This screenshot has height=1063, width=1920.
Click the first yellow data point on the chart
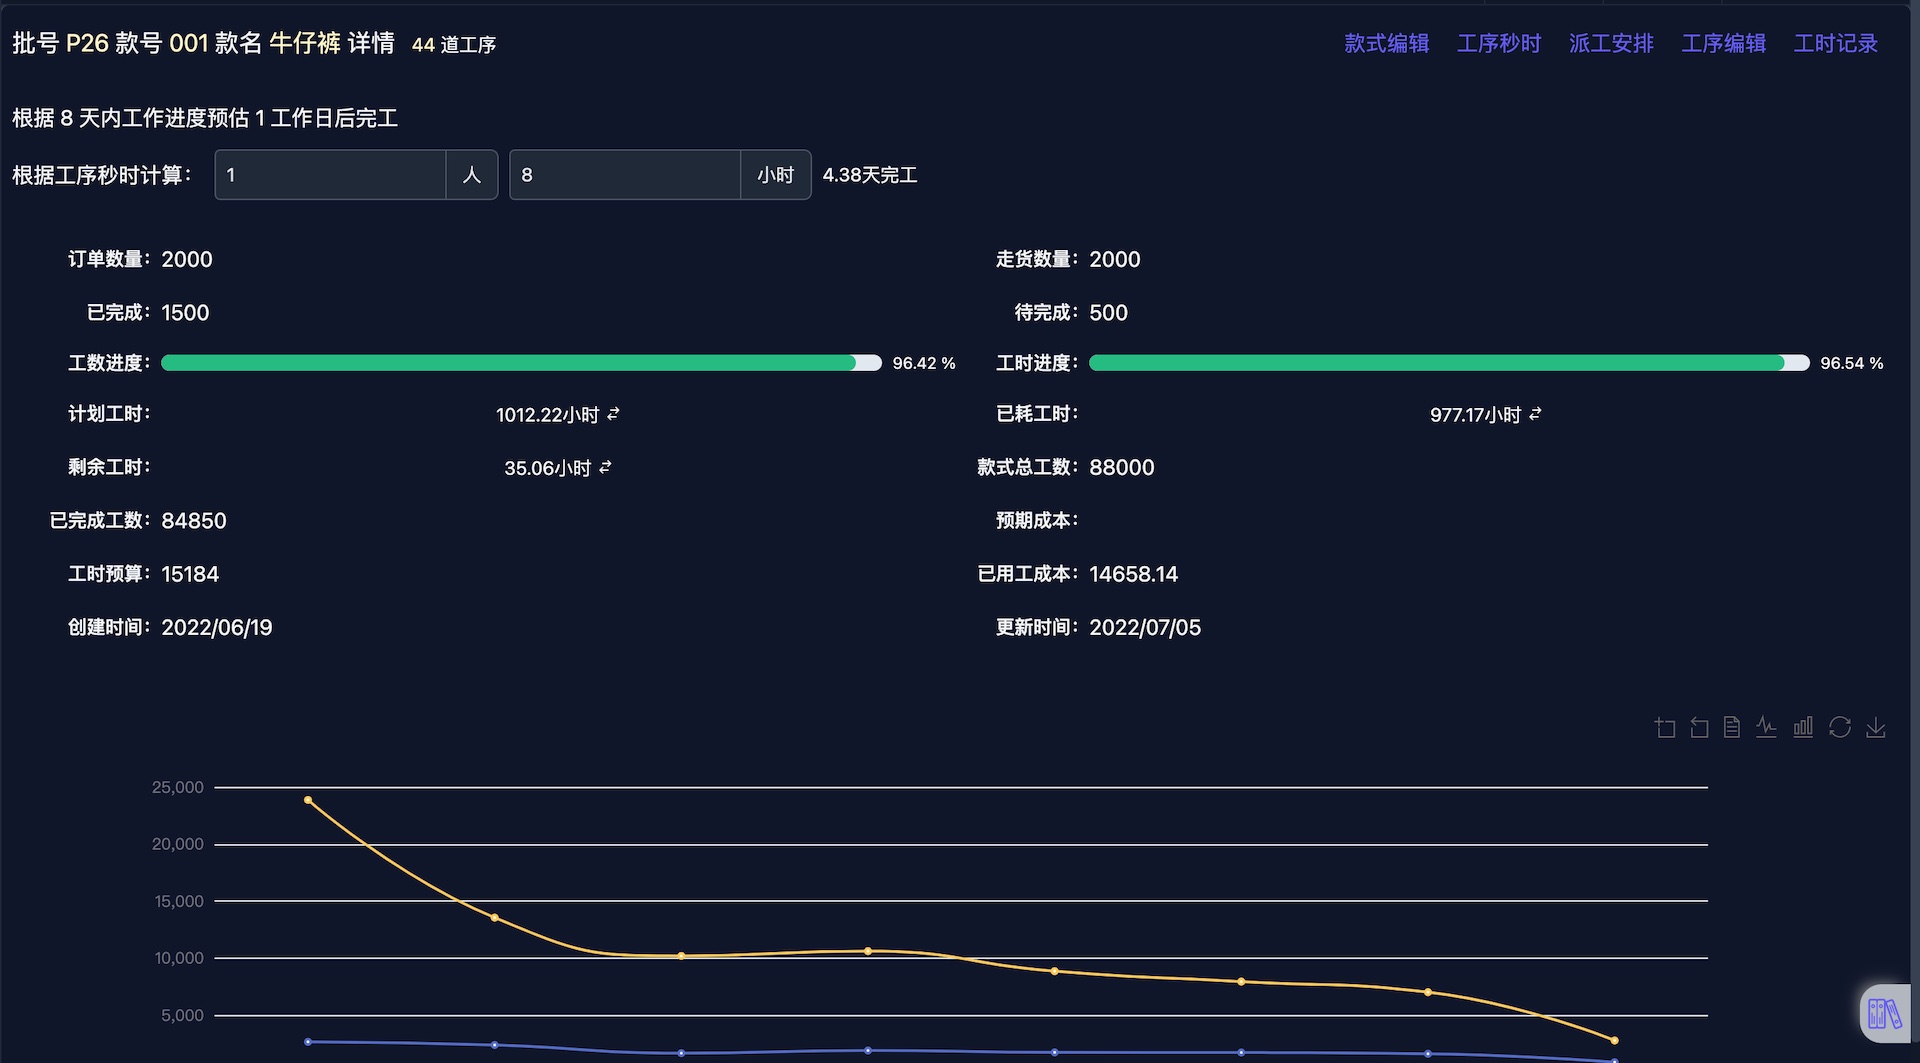(x=309, y=799)
